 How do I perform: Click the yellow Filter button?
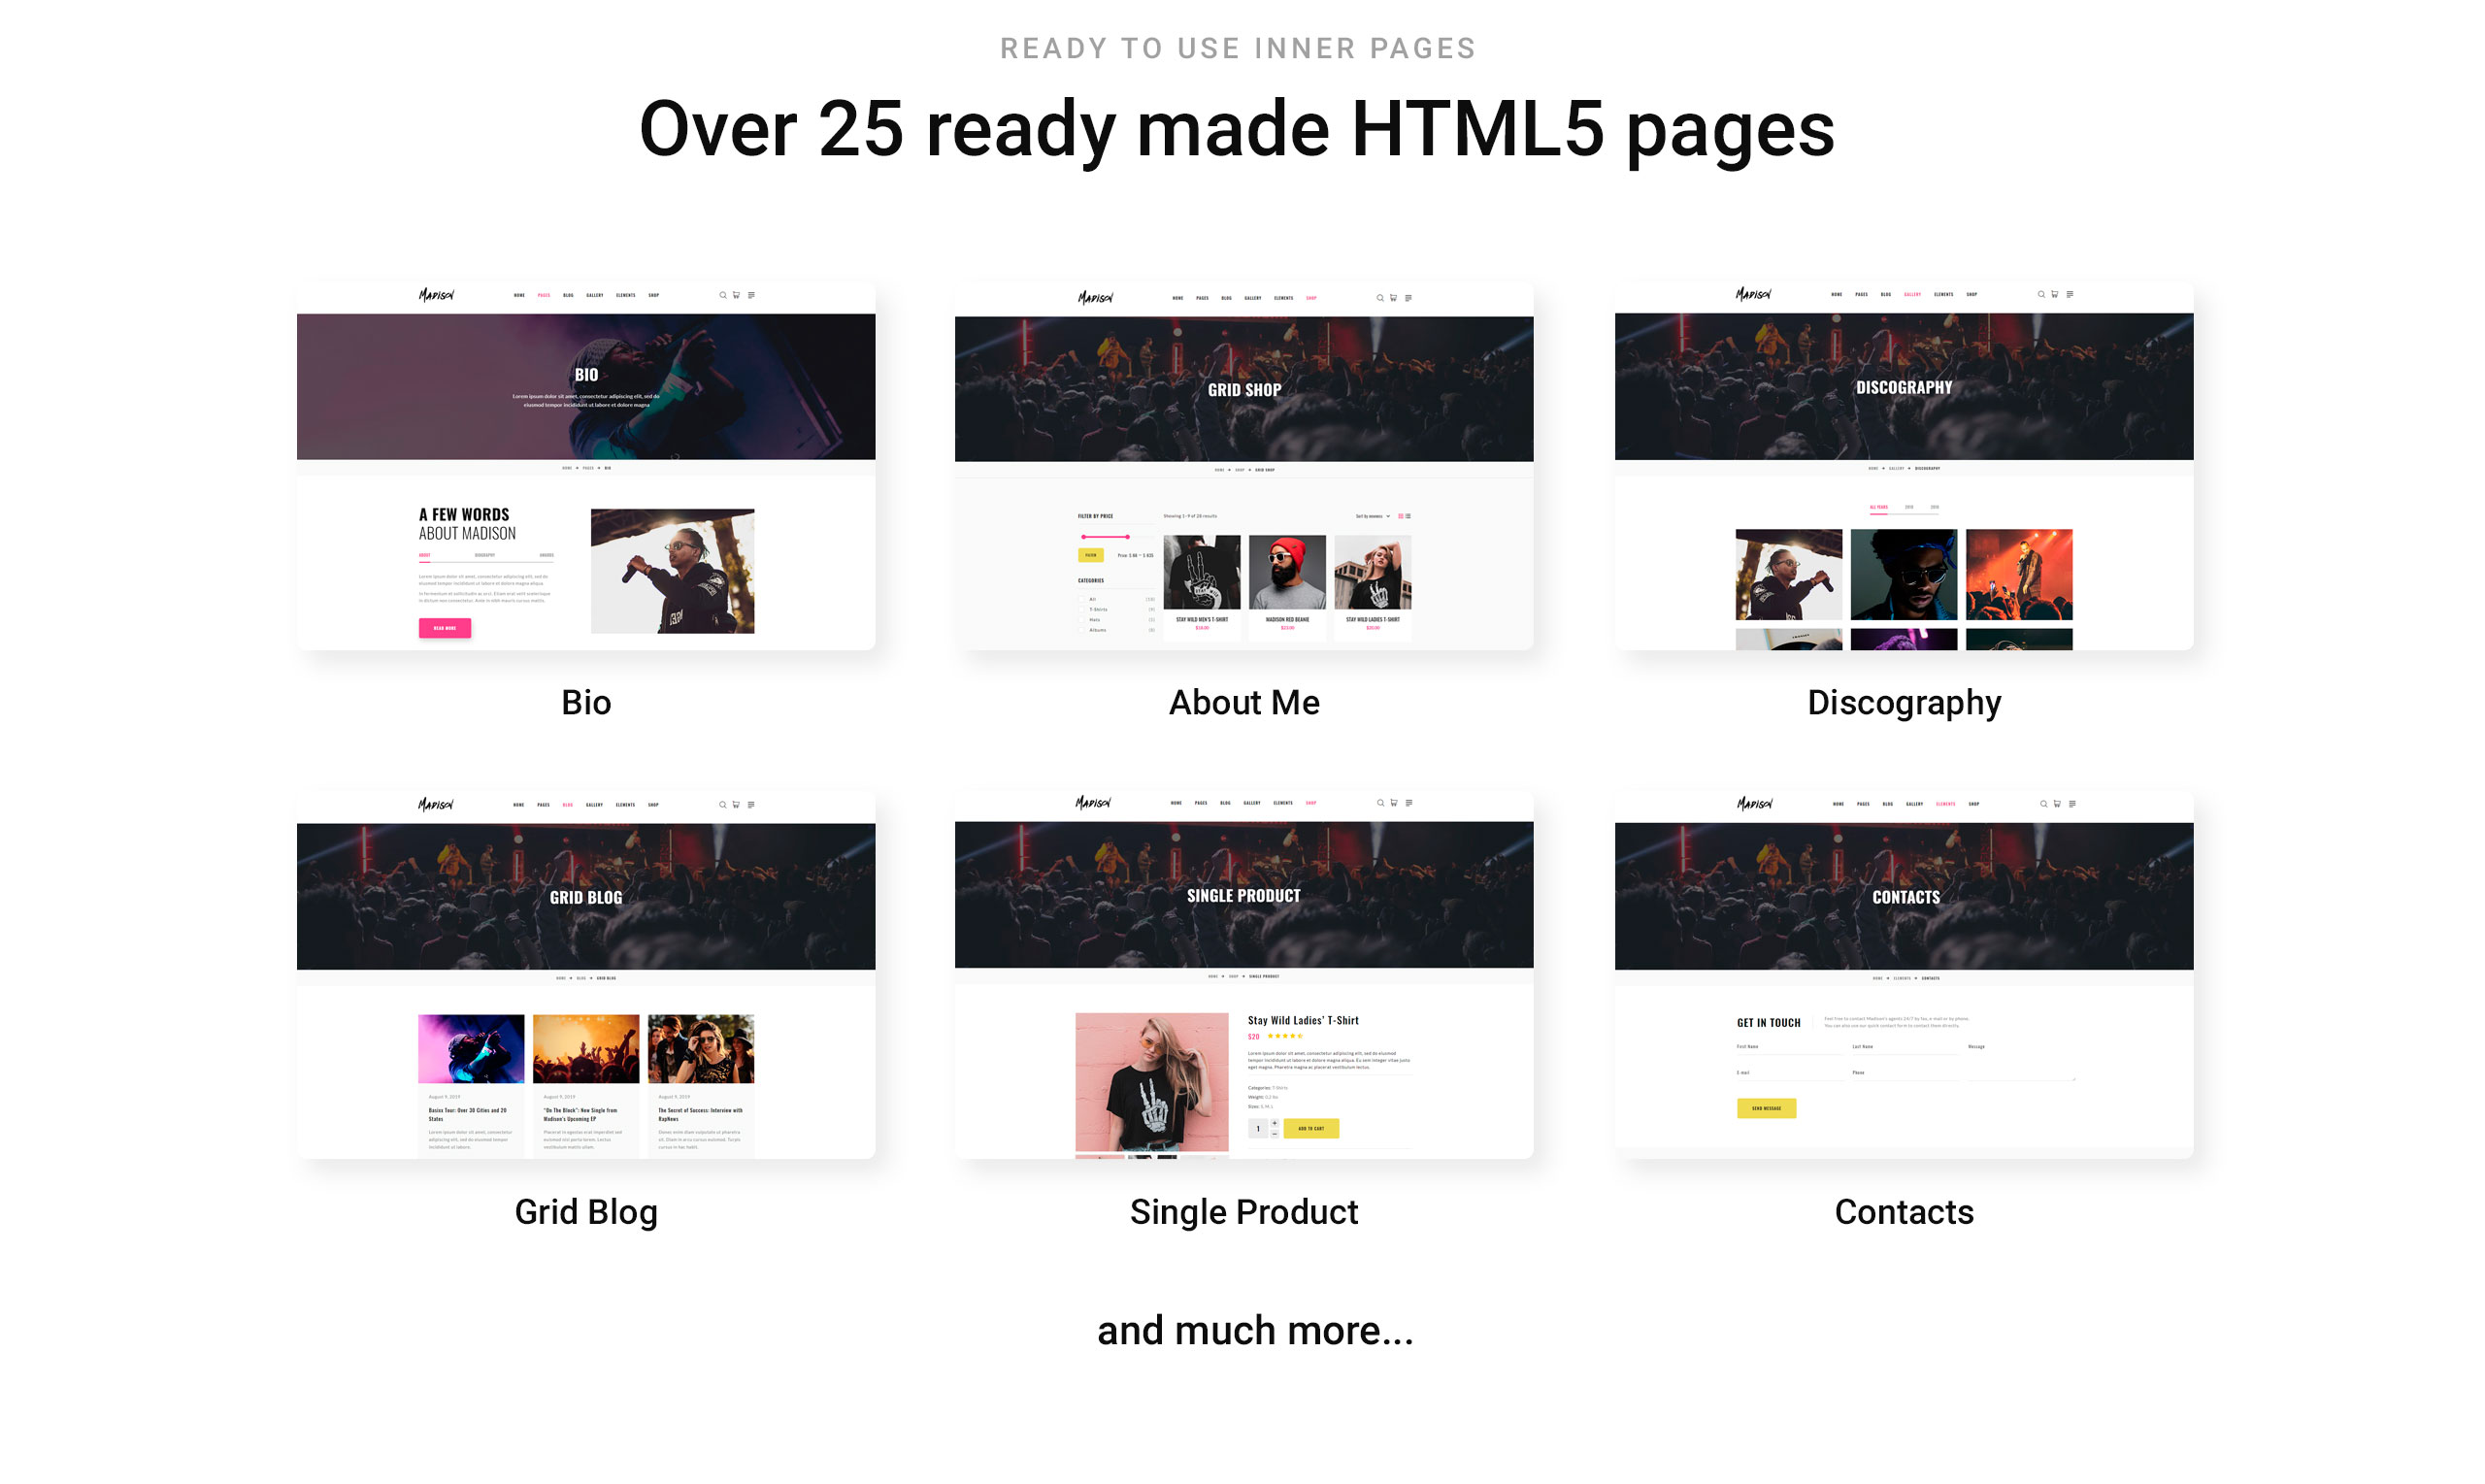[x=1093, y=556]
